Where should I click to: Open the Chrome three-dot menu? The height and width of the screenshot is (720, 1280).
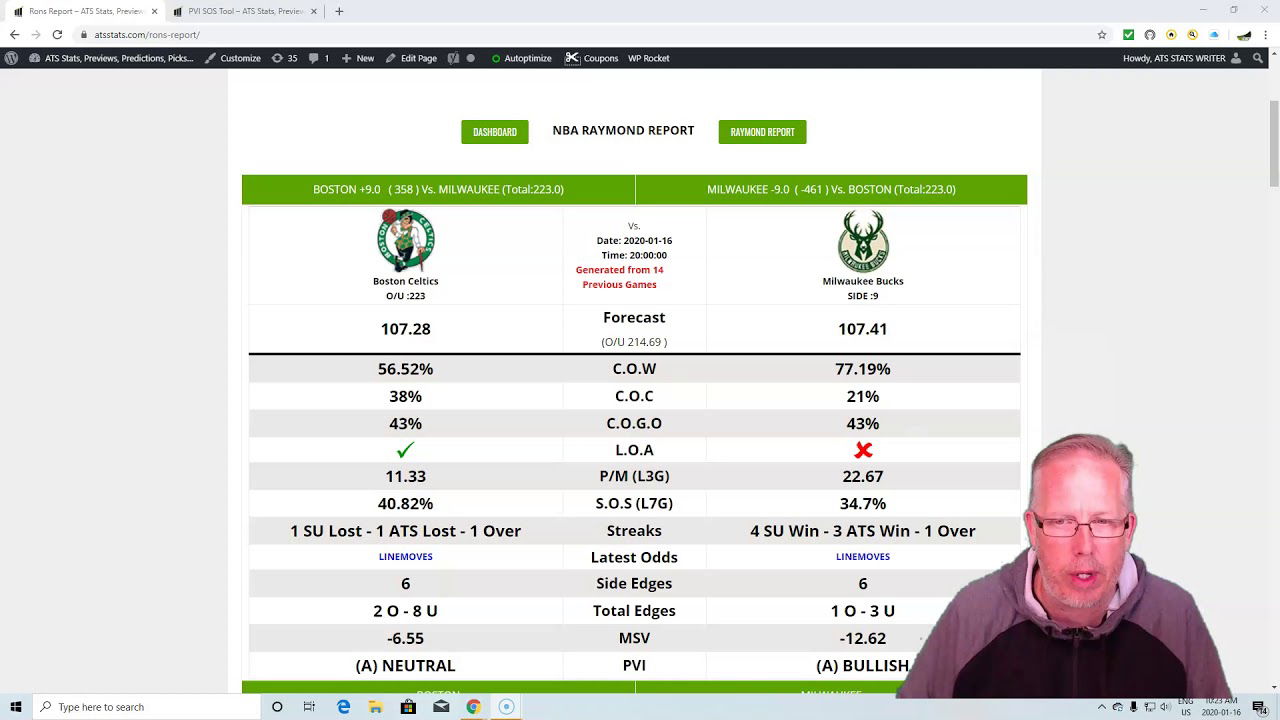pyautogui.click(x=1266, y=35)
